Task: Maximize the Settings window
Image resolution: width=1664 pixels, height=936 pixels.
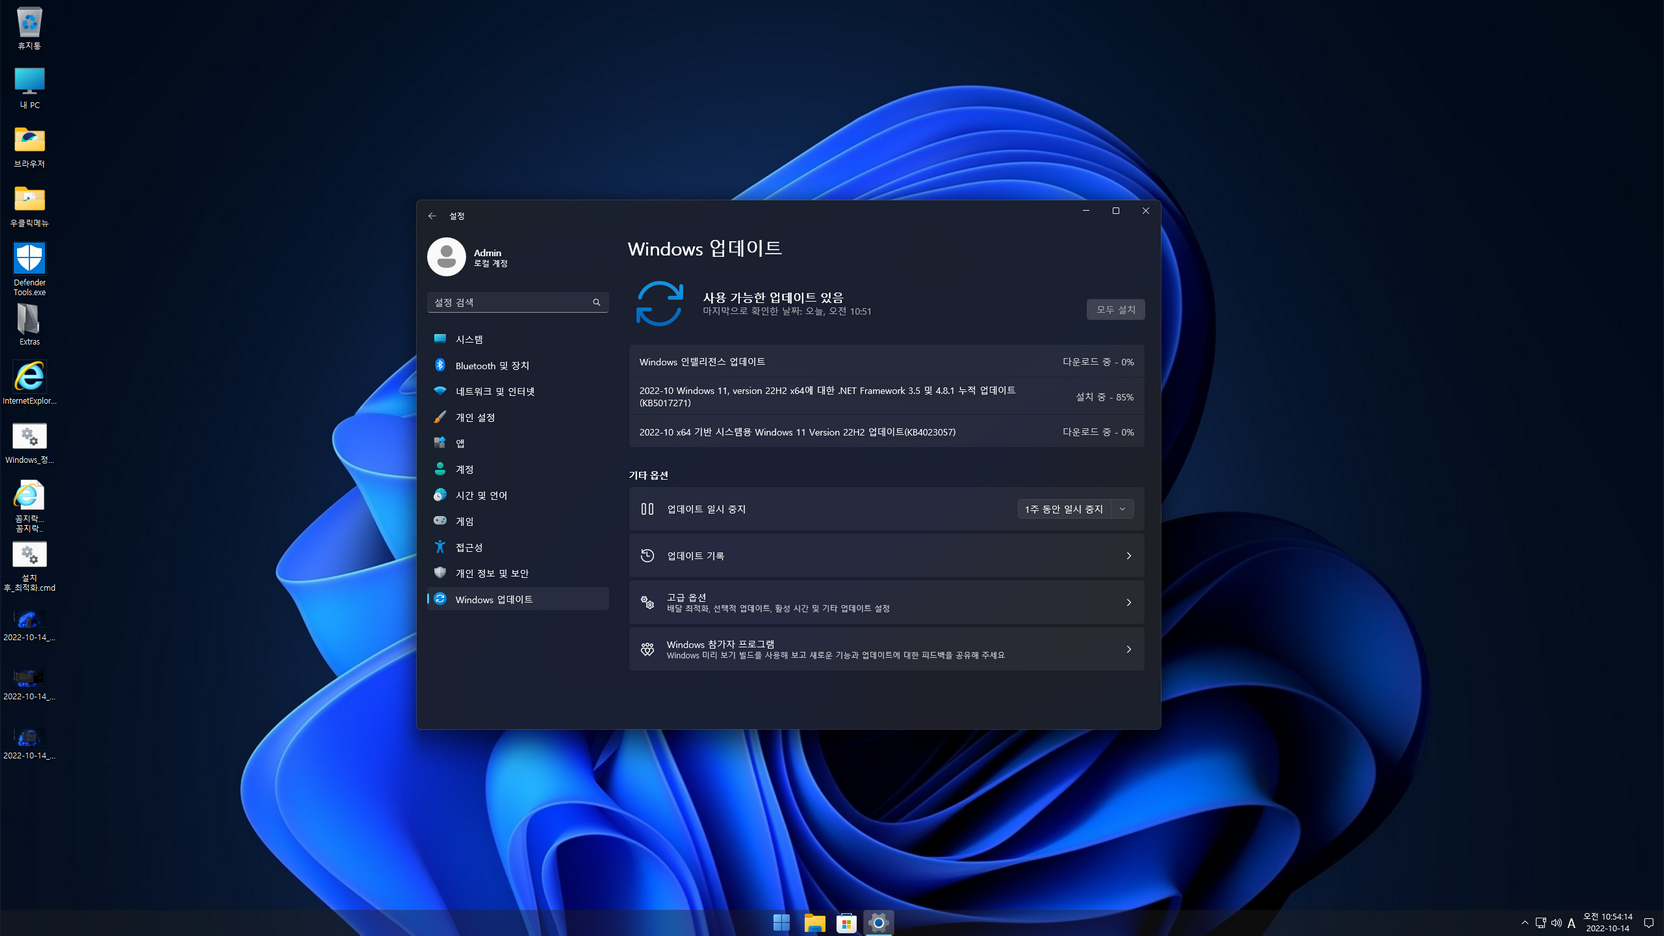Action: pos(1116,211)
